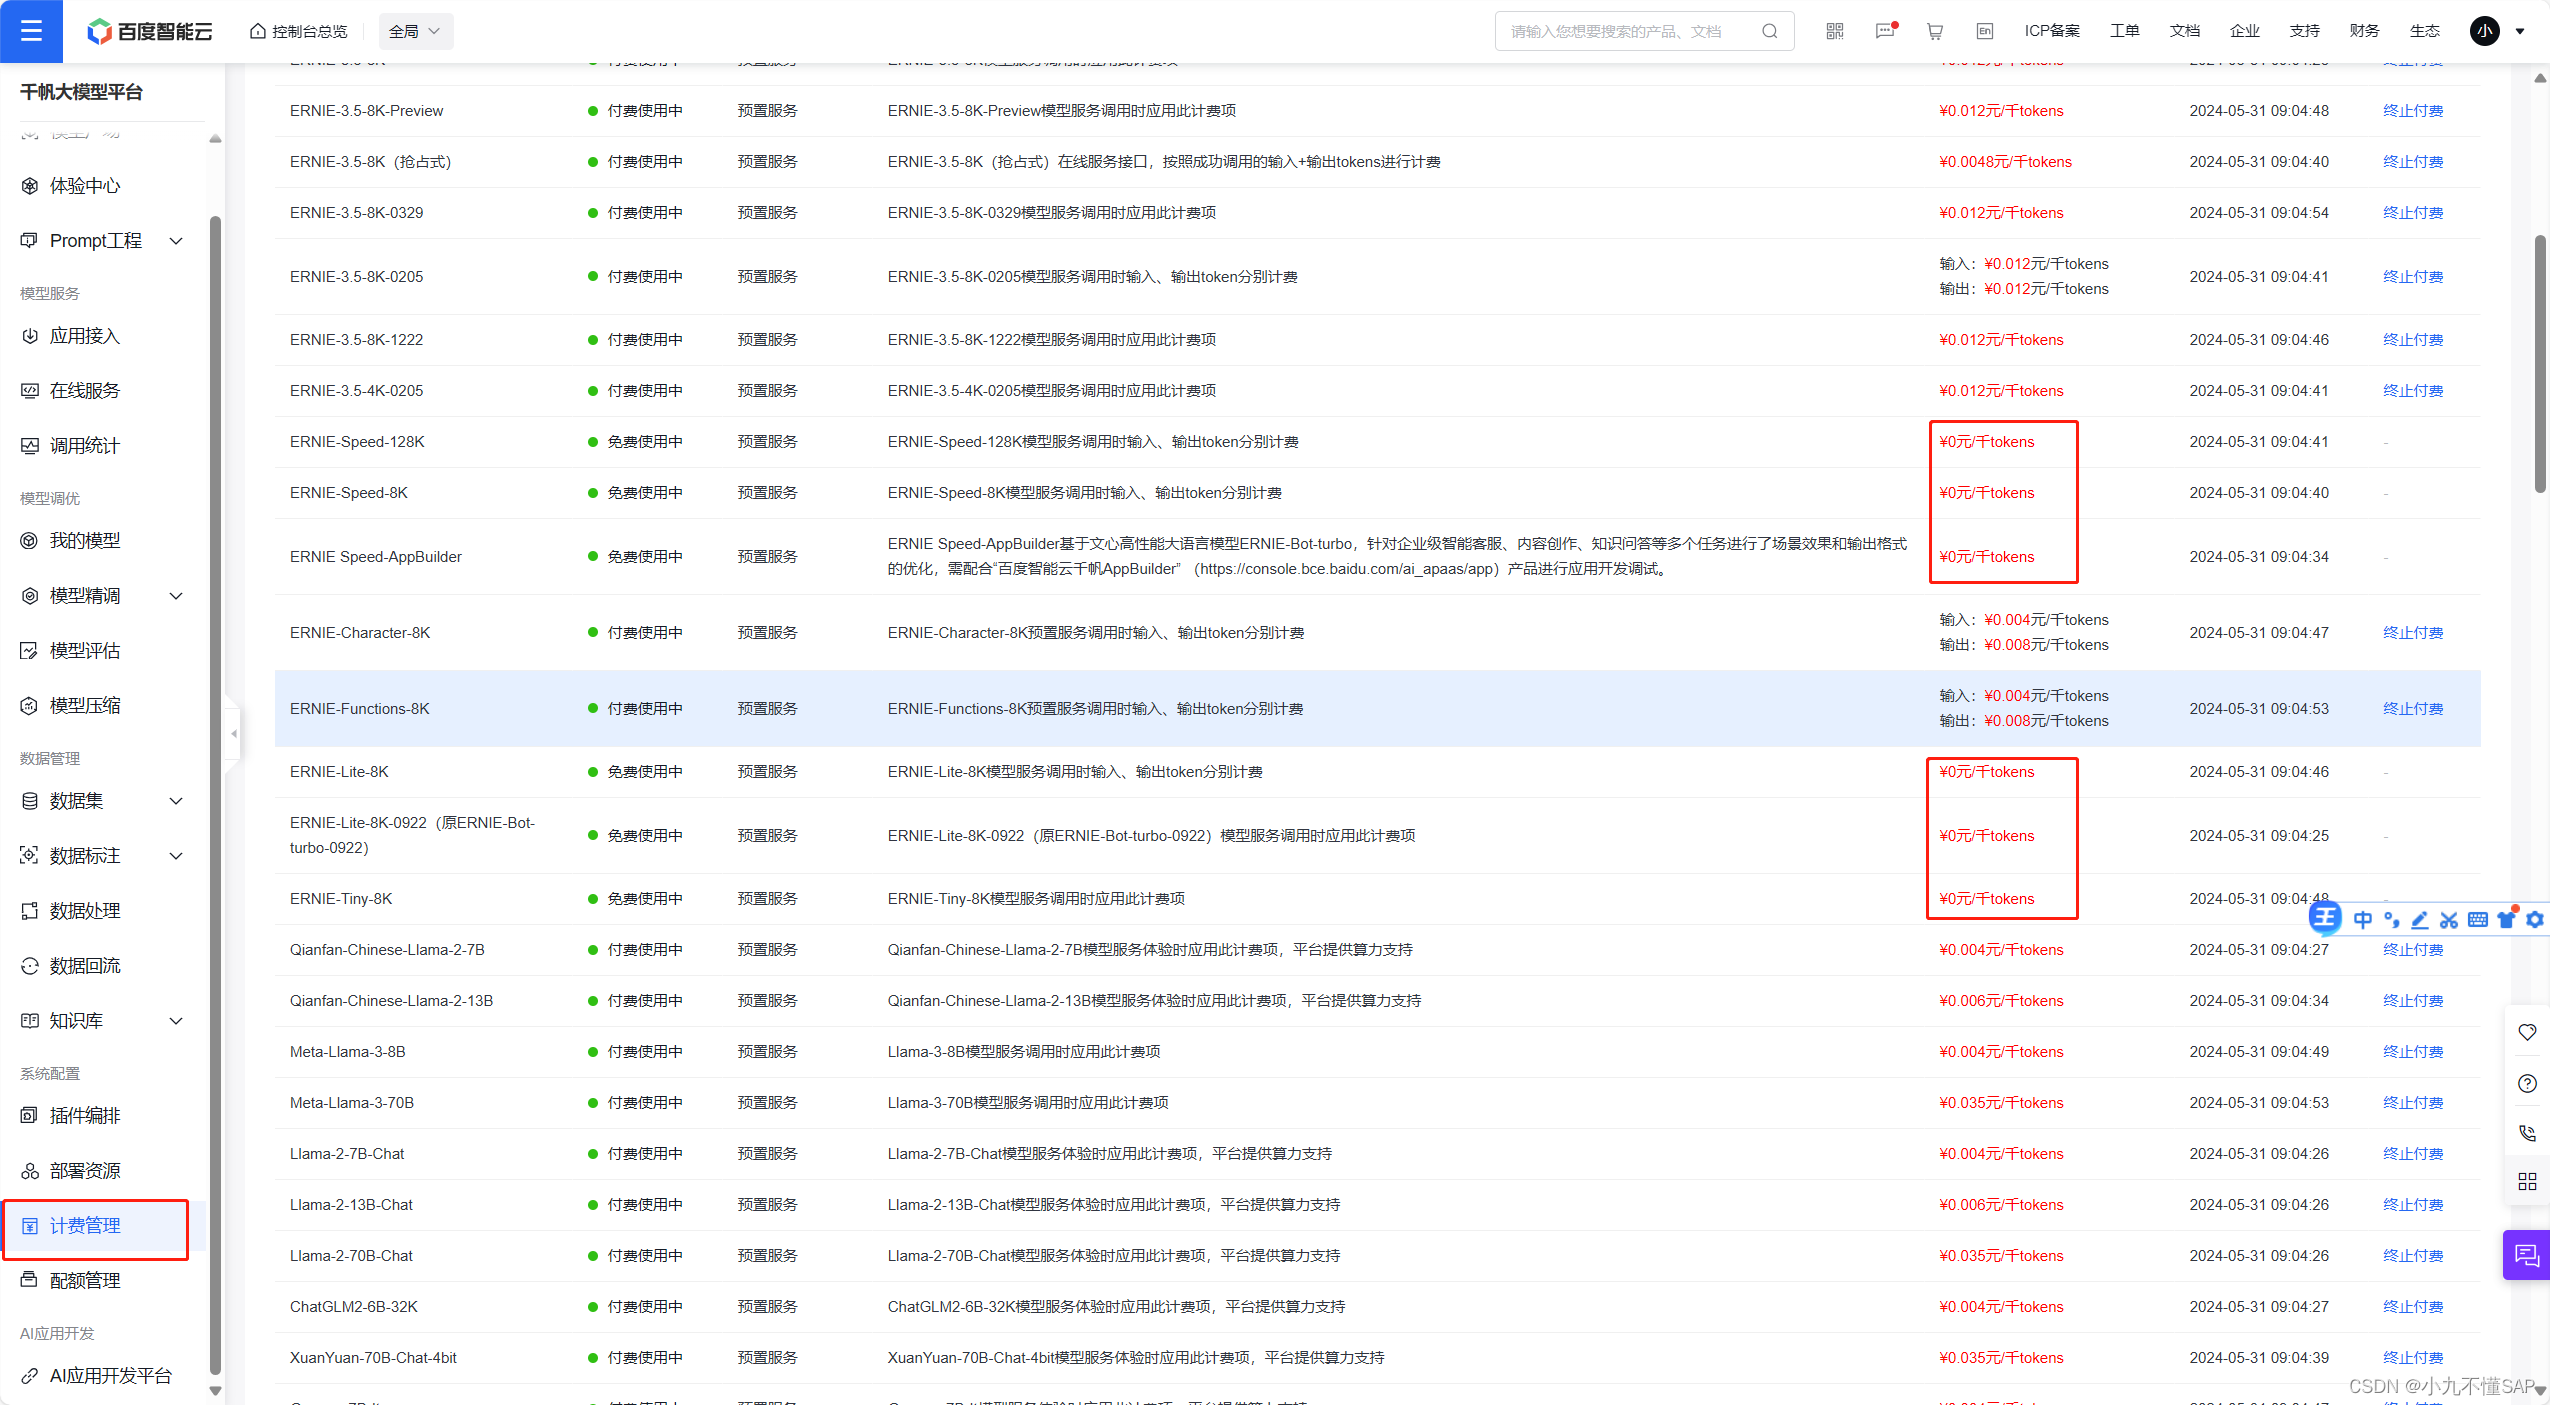2550x1405 pixels.
Task: Open the apps grid icon on right
Action: (2527, 1182)
